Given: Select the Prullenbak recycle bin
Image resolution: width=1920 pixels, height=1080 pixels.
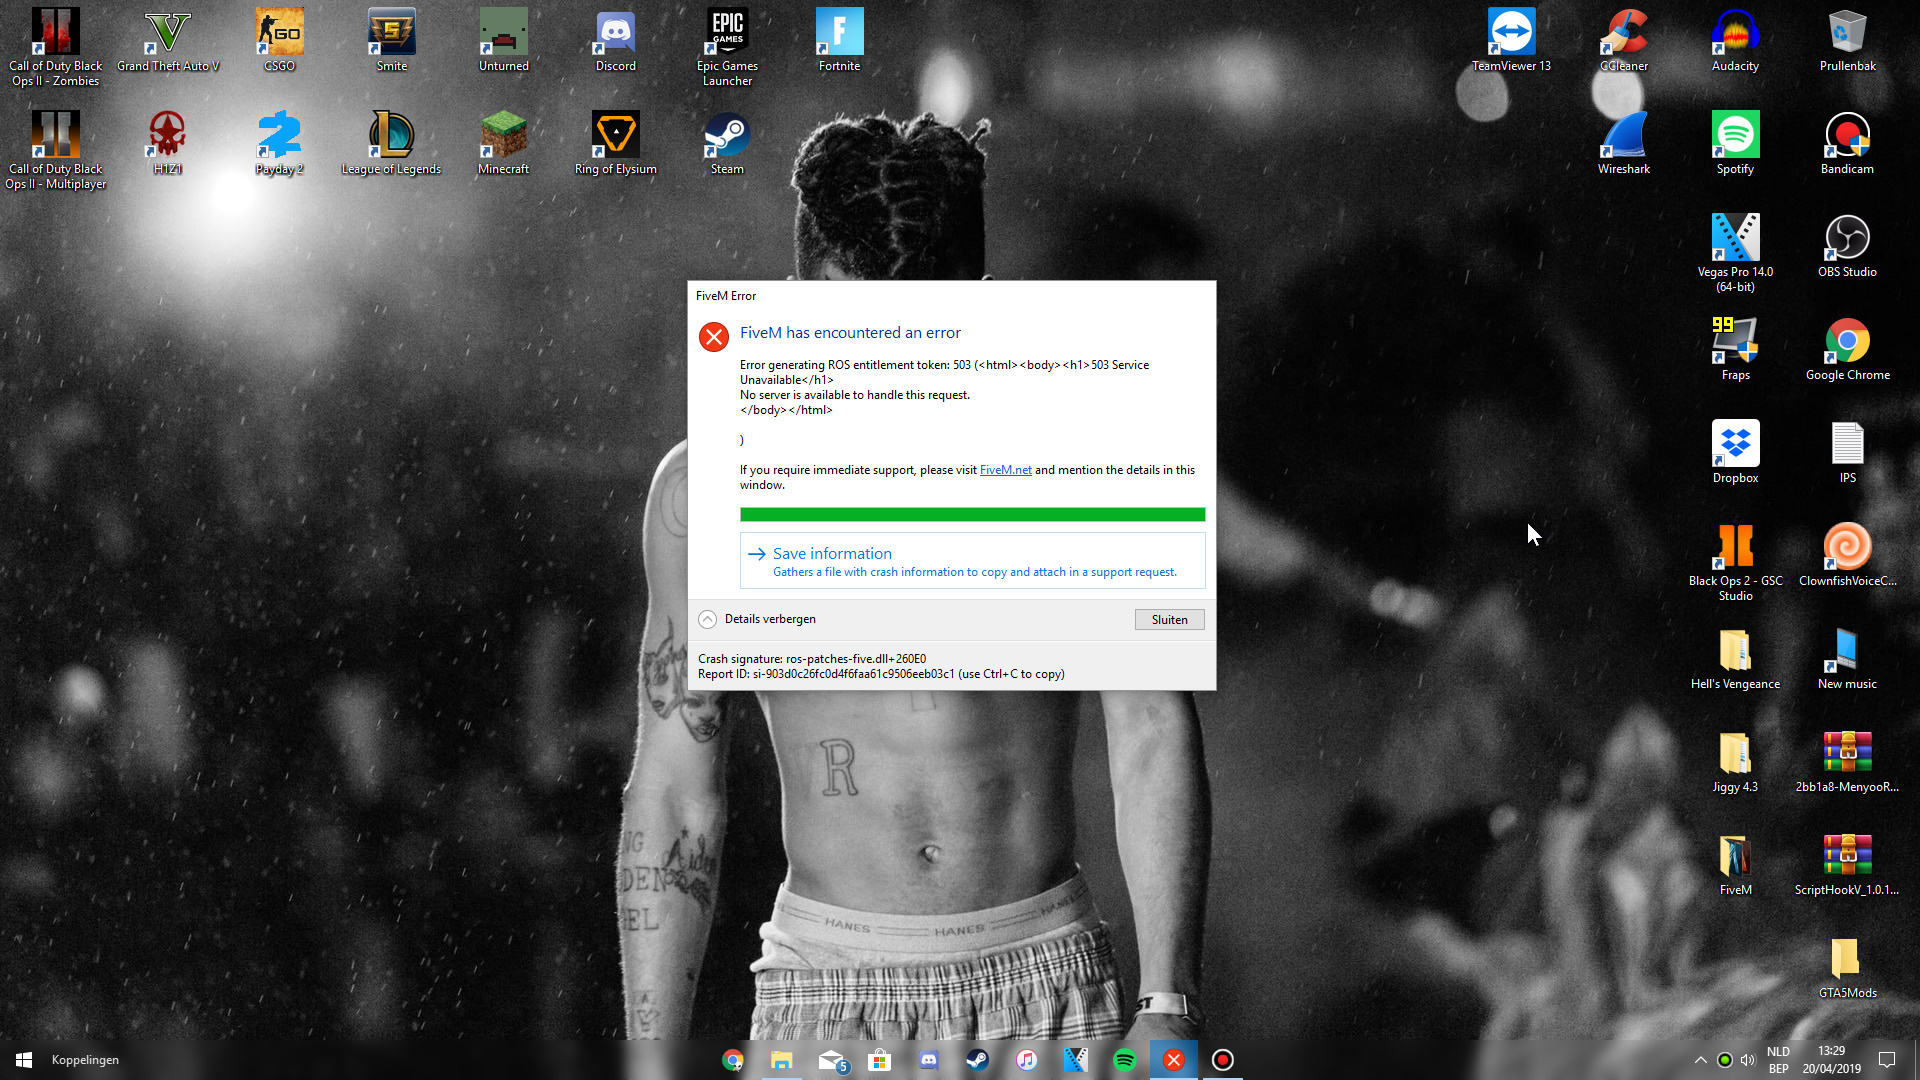Looking at the screenshot, I should click(1848, 41).
